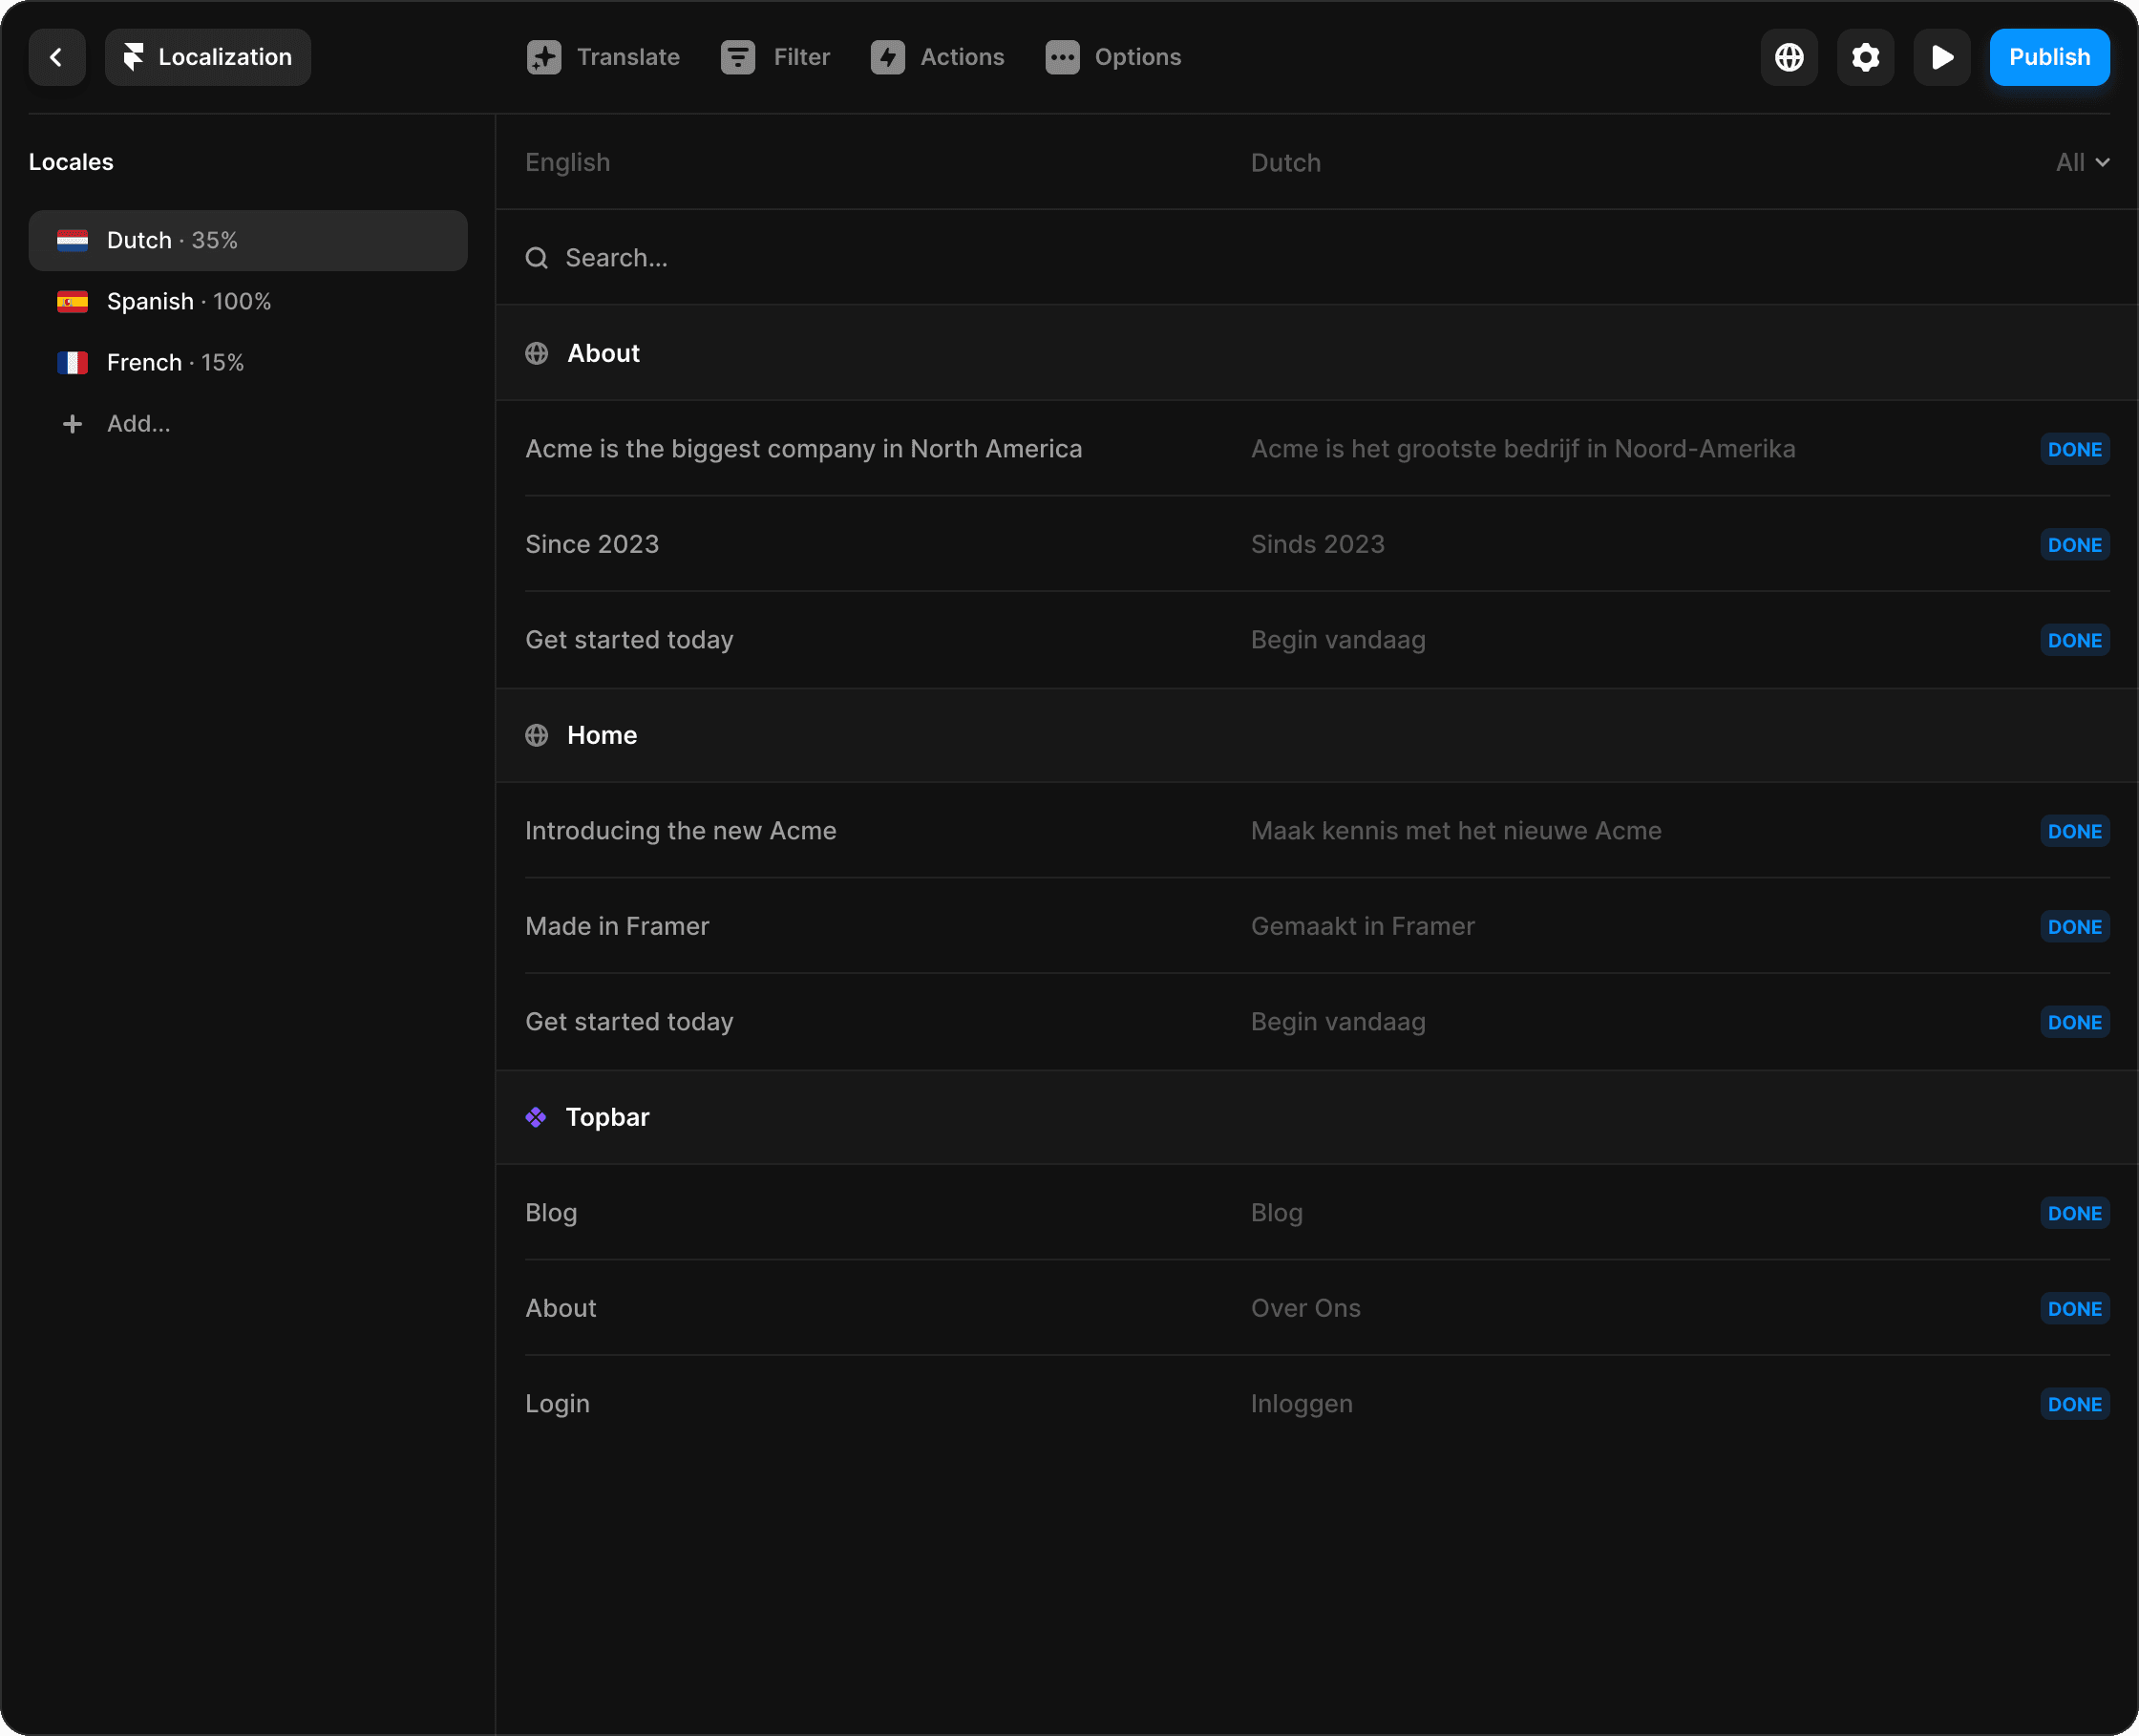Image resolution: width=2139 pixels, height=1736 pixels.
Task: Toggle DONE badge on Login row
Action: click(2074, 1404)
